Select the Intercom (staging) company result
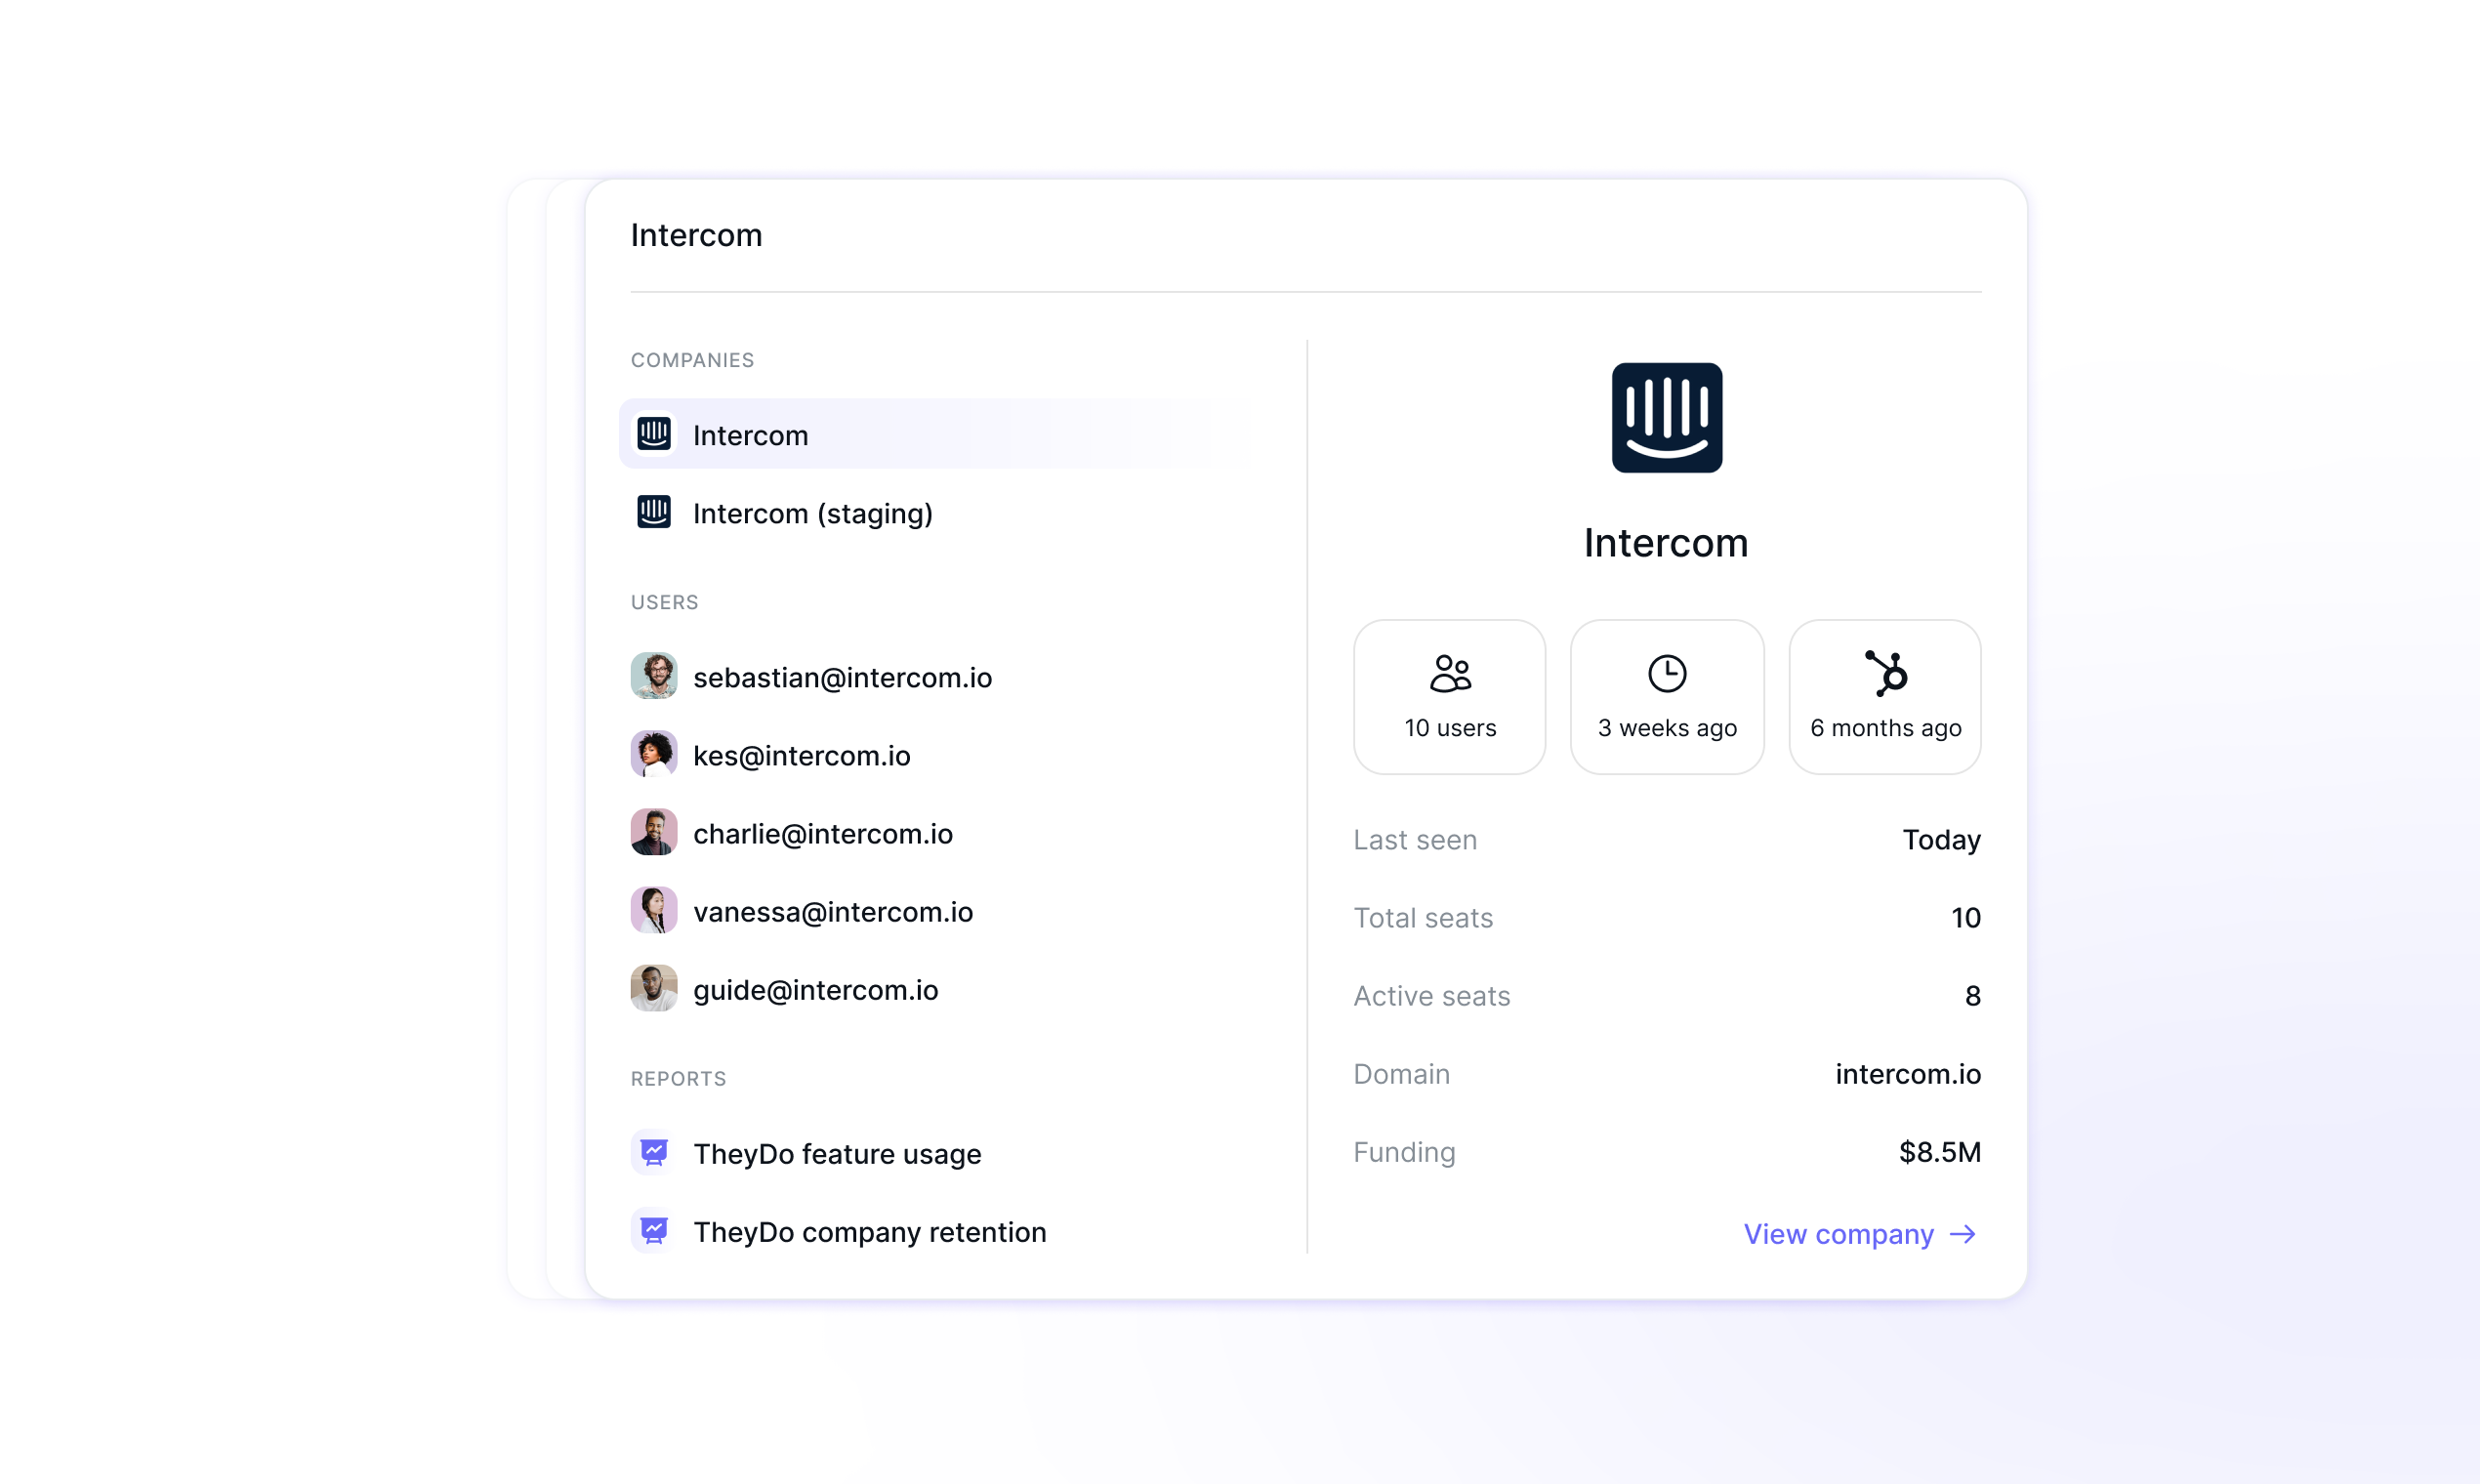The width and height of the screenshot is (2480, 1484). 940,513
